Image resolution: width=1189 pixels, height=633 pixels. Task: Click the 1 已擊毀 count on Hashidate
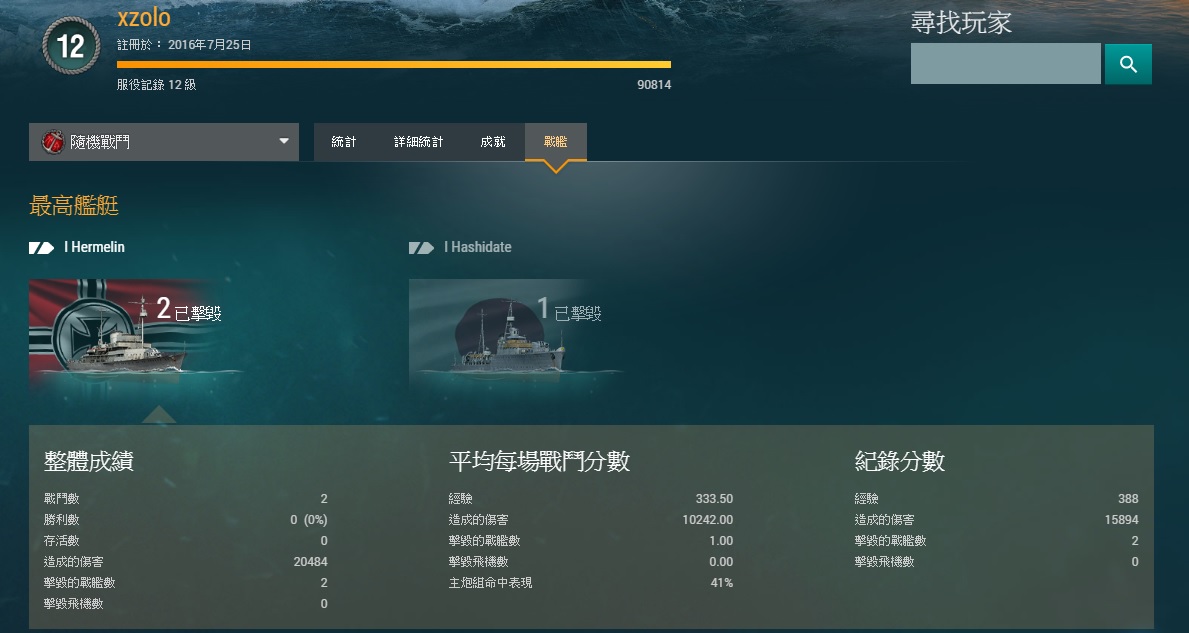[568, 311]
